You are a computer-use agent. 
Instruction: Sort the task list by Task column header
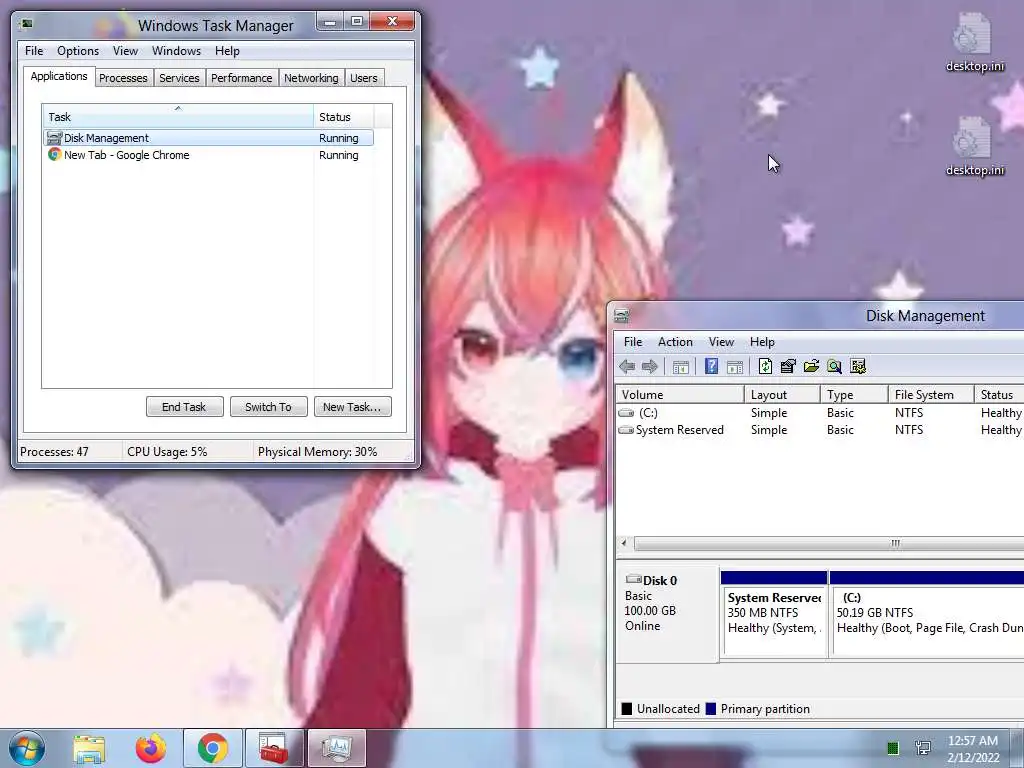tap(178, 117)
